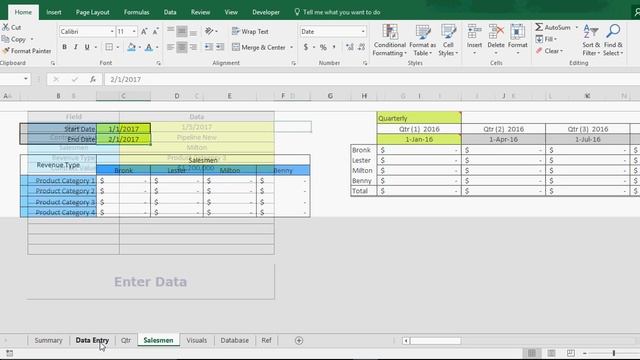Open Conditional Formatting
The width and height of the screenshot is (640, 360).
[390, 40]
